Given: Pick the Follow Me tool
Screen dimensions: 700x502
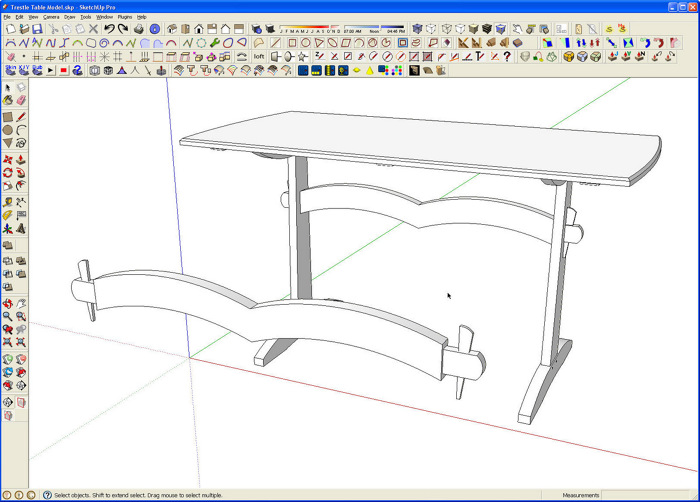Looking at the screenshot, I should (21, 172).
